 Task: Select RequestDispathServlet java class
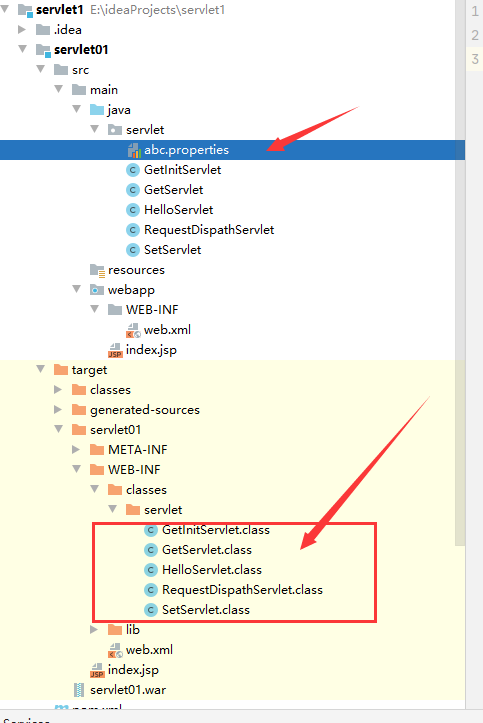pyautogui.click(x=209, y=230)
